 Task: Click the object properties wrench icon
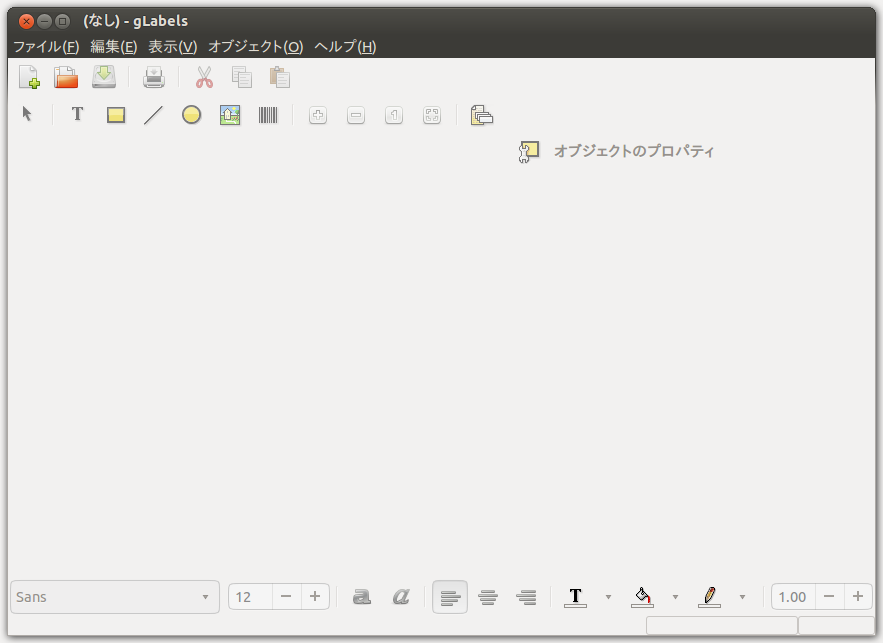[x=528, y=151]
